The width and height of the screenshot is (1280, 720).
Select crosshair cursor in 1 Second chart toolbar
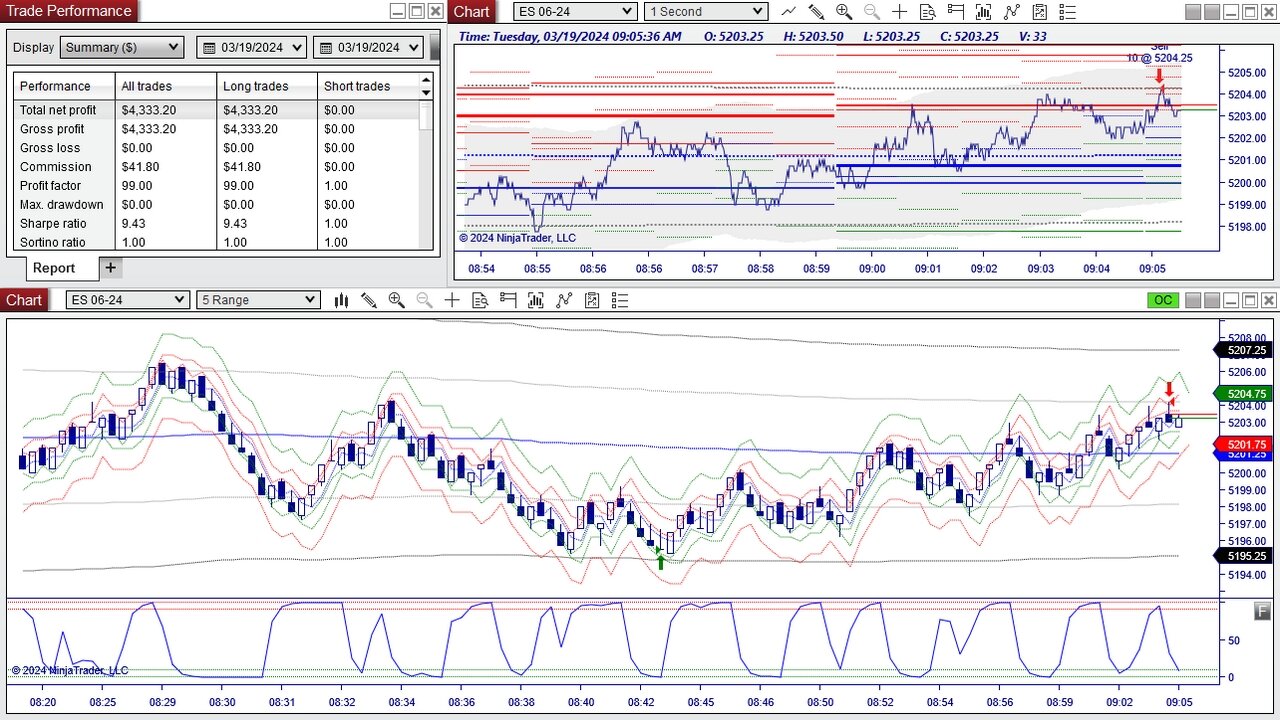(x=900, y=12)
